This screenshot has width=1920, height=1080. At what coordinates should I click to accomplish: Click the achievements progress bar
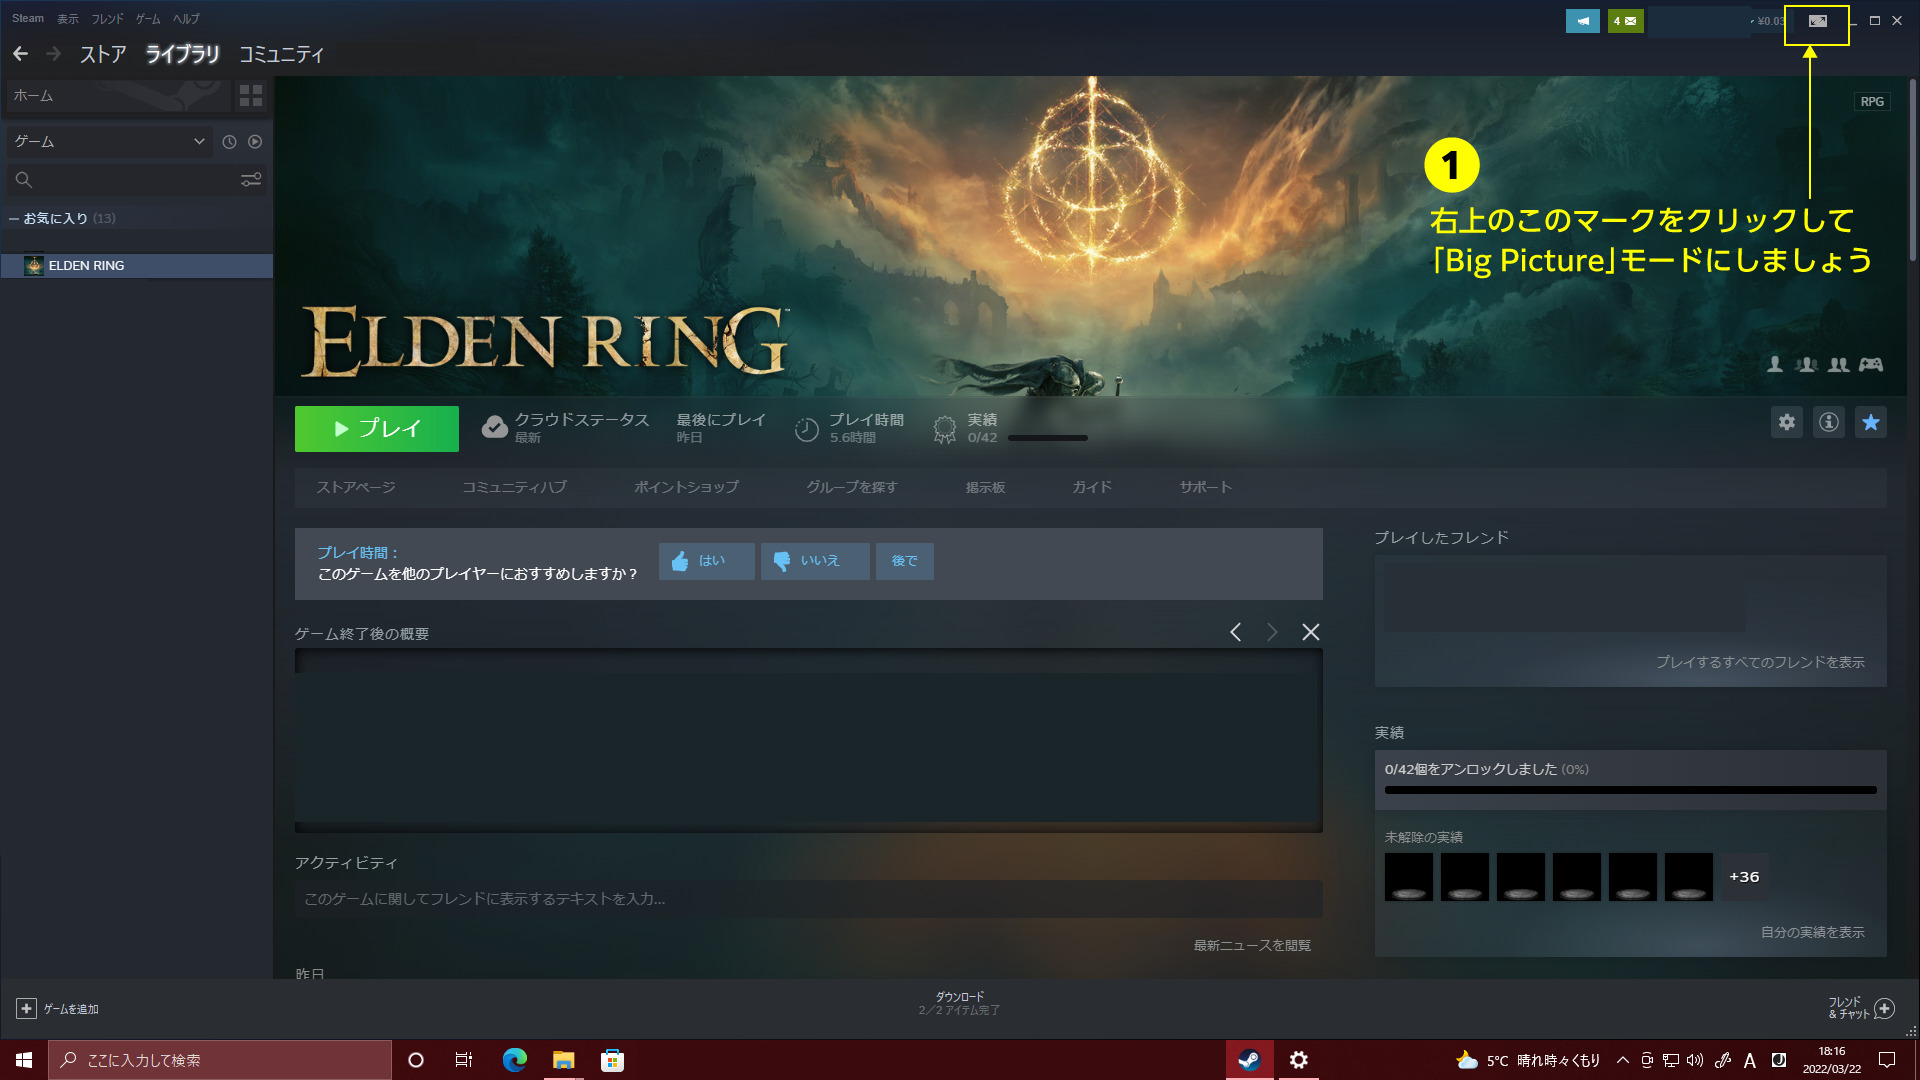[1630, 790]
